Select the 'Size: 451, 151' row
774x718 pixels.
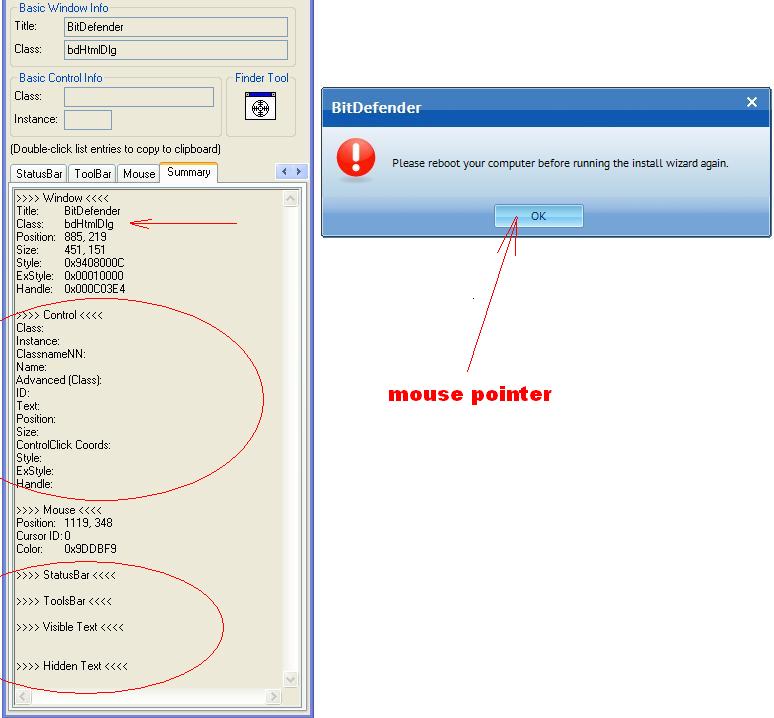tap(61, 250)
